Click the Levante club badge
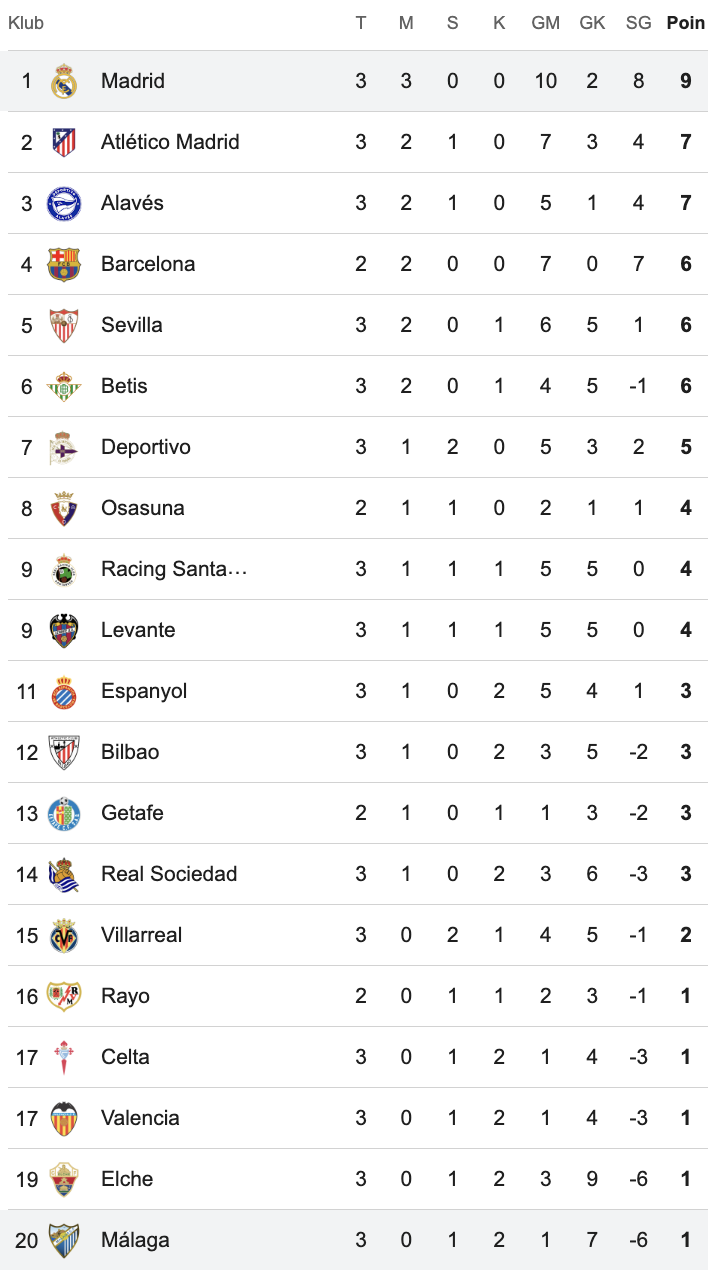 pyautogui.click(x=64, y=630)
